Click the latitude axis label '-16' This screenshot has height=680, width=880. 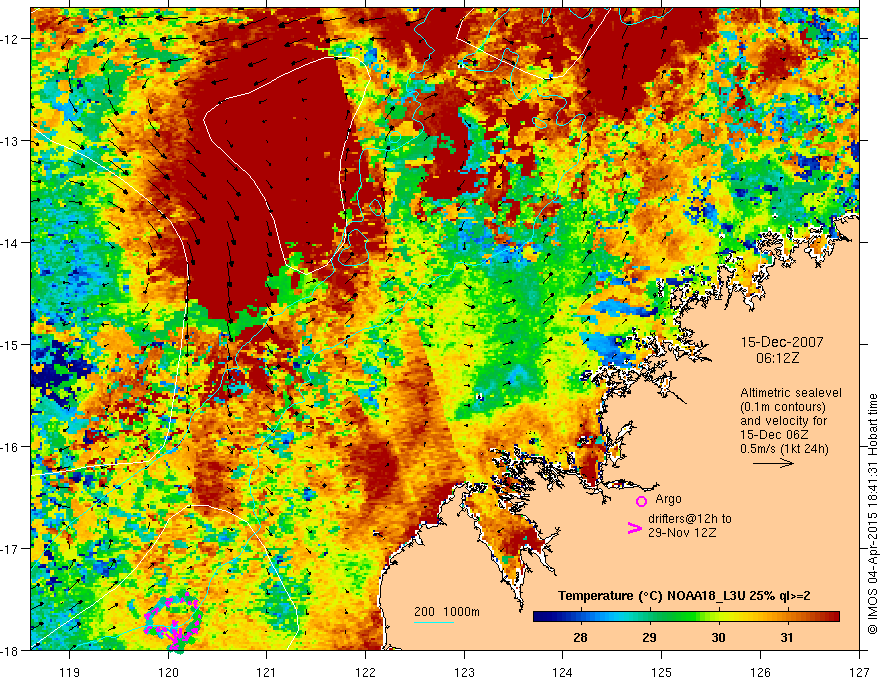[11, 447]
